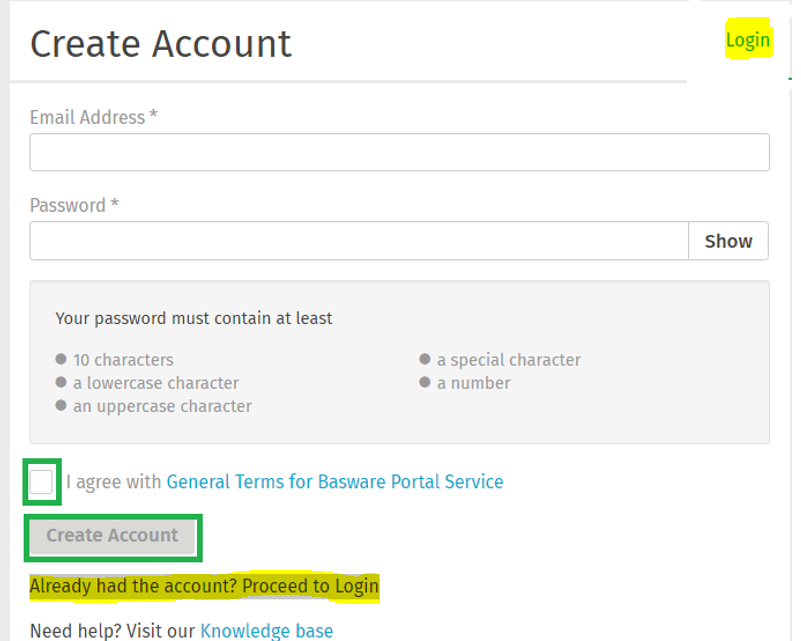801x641 pixels.
Task: Click the bullet beside a special character
Action: [x=425, y=359]
